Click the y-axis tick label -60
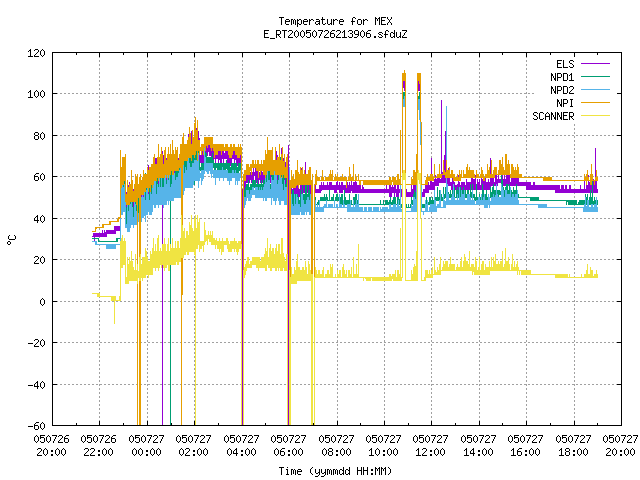 (37, 426)
